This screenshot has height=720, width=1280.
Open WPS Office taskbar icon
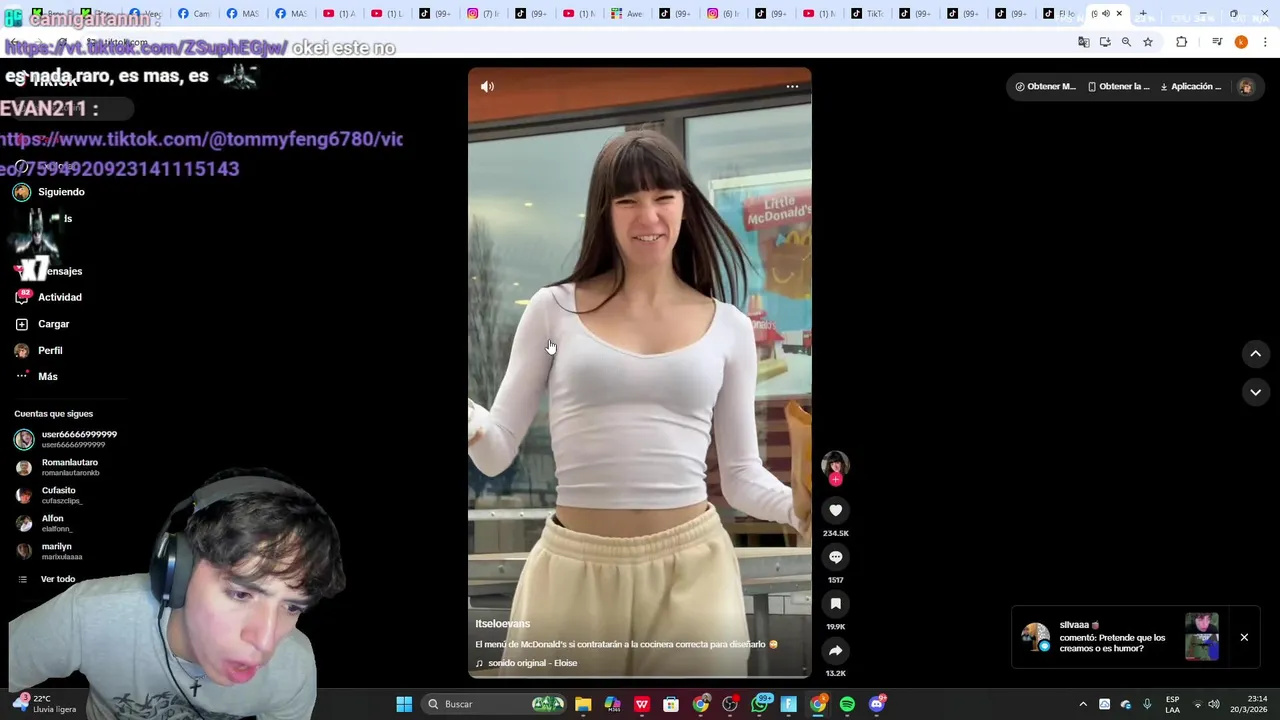(x=642, y=704)
